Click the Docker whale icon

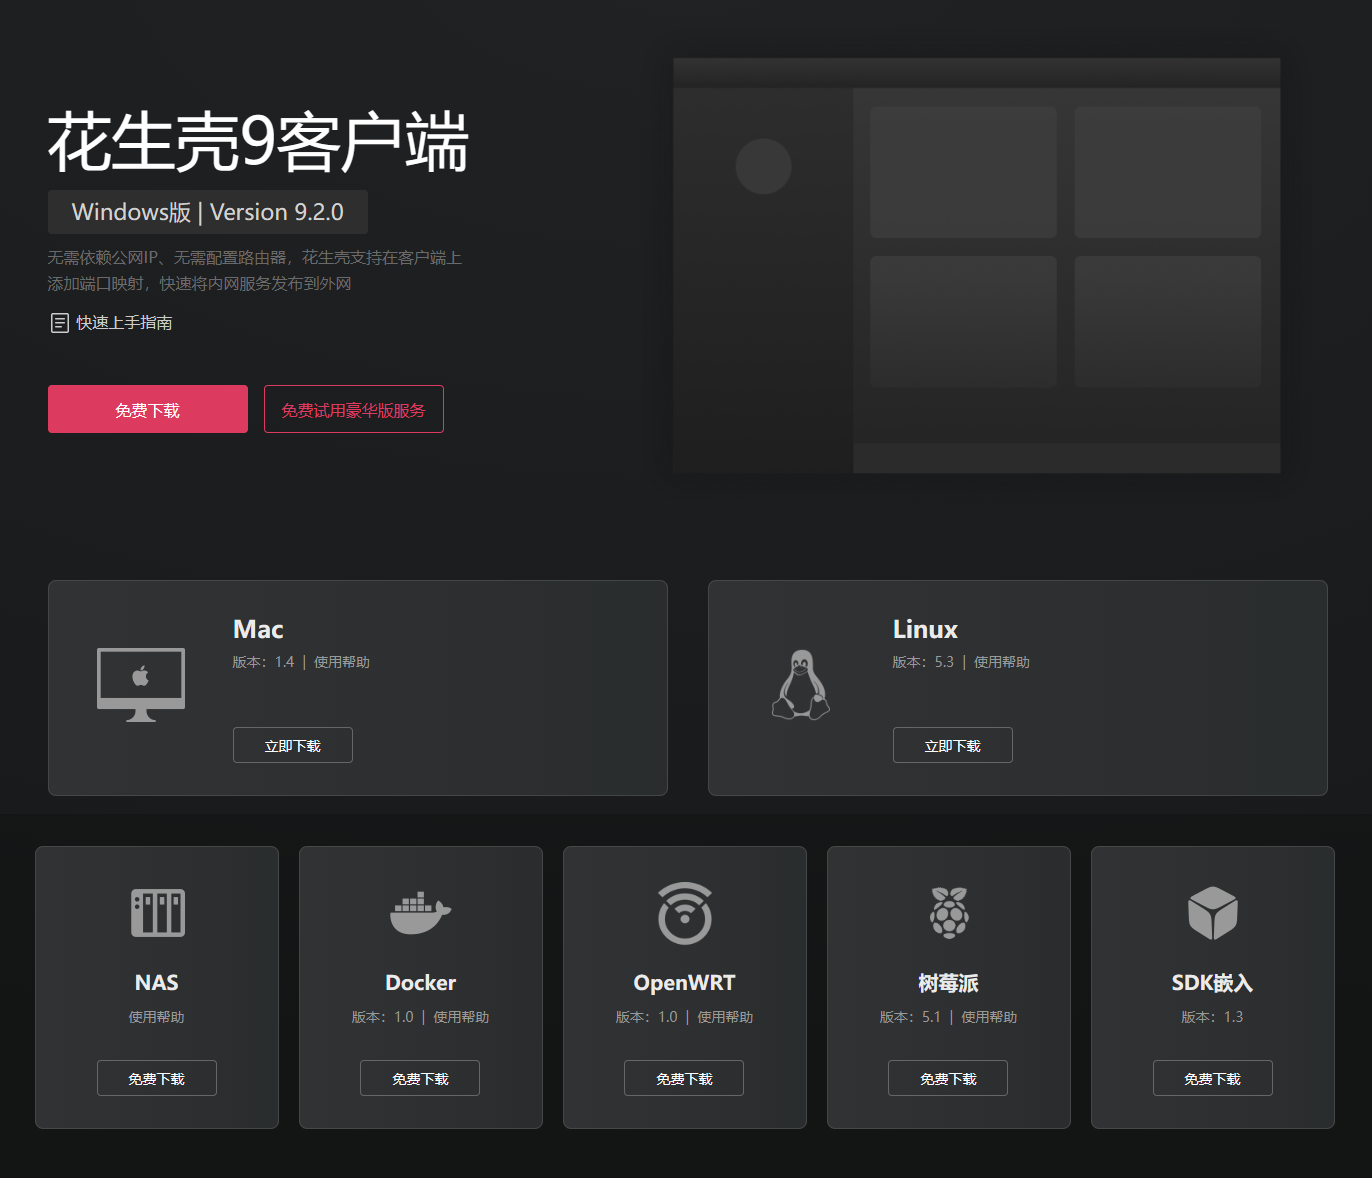[421, 913]
